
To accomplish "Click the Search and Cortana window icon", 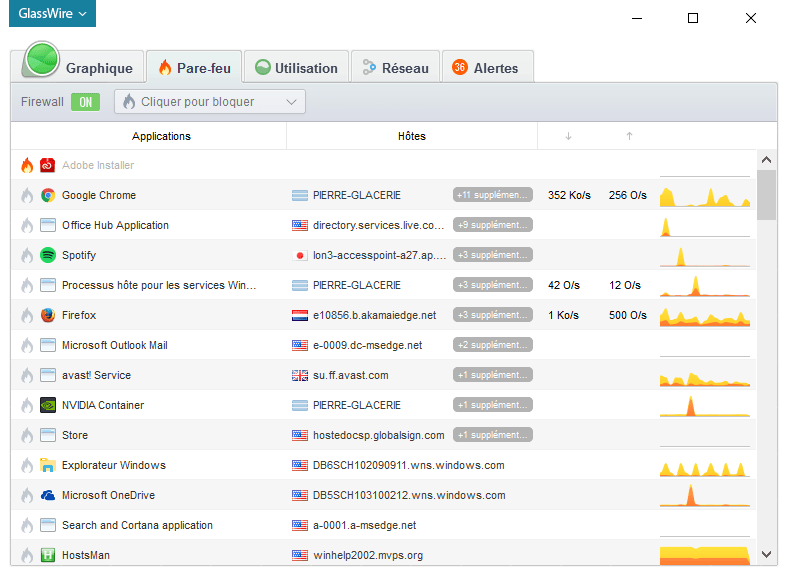I will (x=48, y=525).
